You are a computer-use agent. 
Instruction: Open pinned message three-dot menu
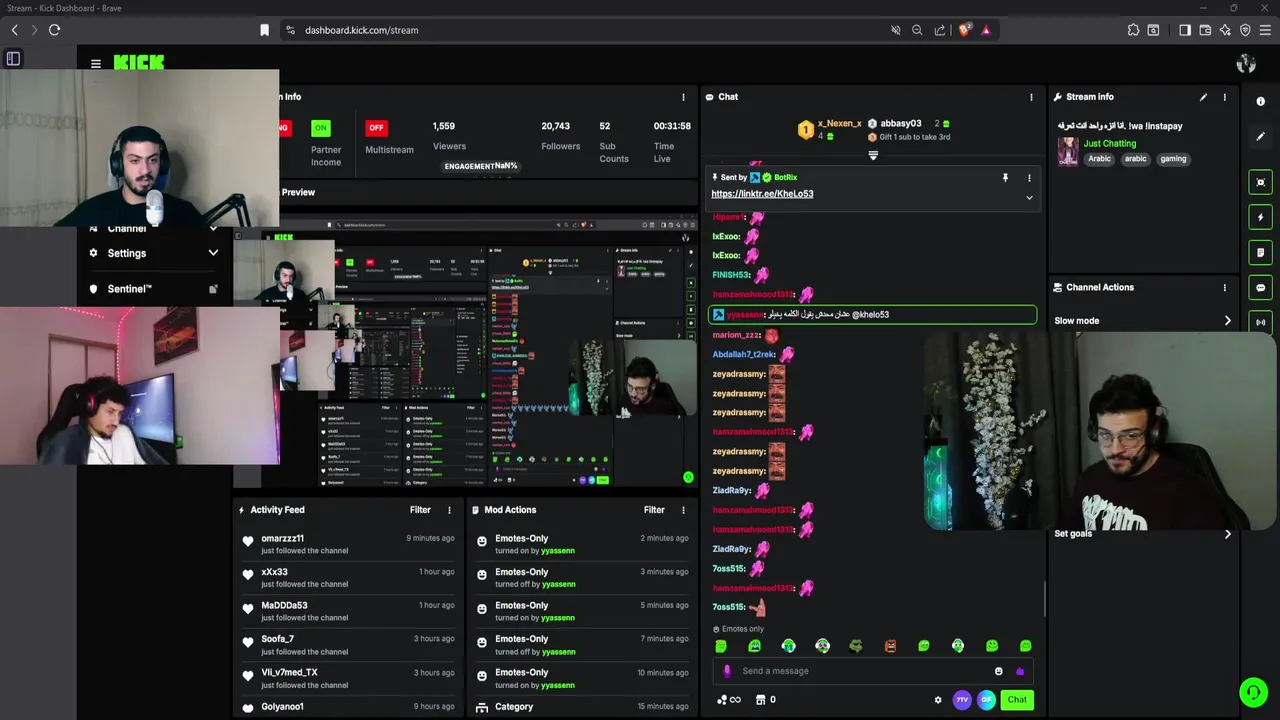1029,178
